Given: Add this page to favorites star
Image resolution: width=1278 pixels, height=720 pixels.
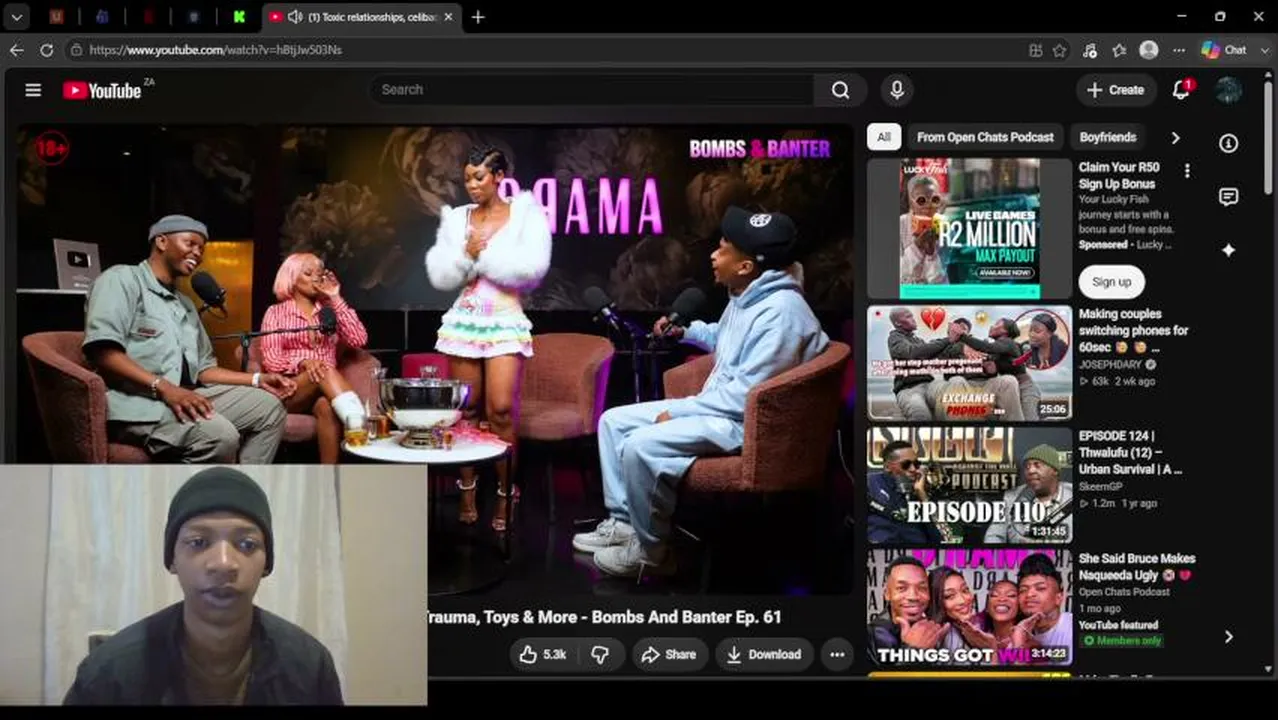Looking at the screenshot, I should (x=1060, y=49).
